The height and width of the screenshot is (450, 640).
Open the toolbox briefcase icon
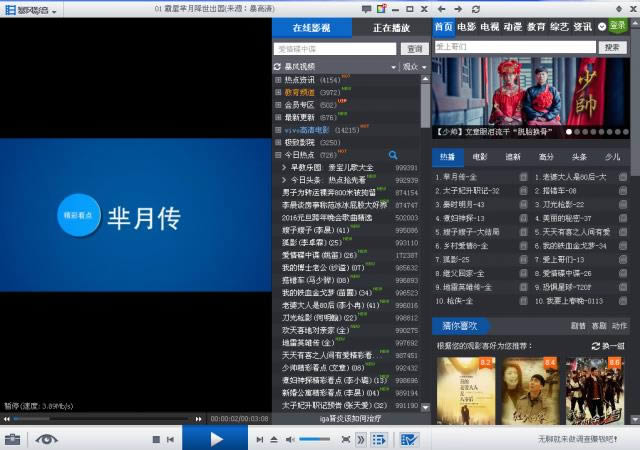click(x=12, y=439)
